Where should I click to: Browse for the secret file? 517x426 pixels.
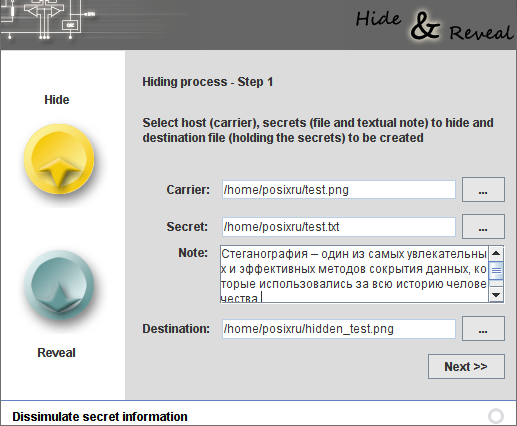click(x=483, y=227)
